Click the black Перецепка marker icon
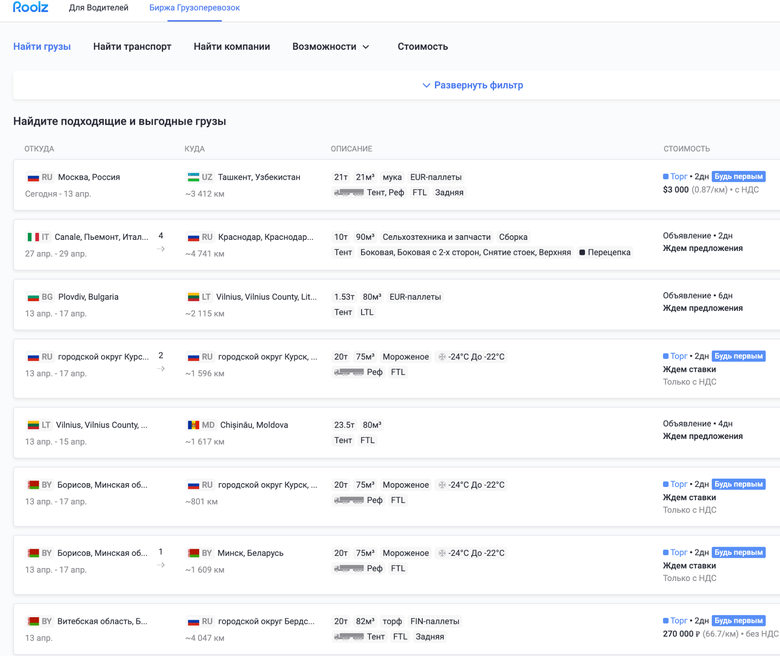Screen dimensions: 780x656 click(583, 253)
